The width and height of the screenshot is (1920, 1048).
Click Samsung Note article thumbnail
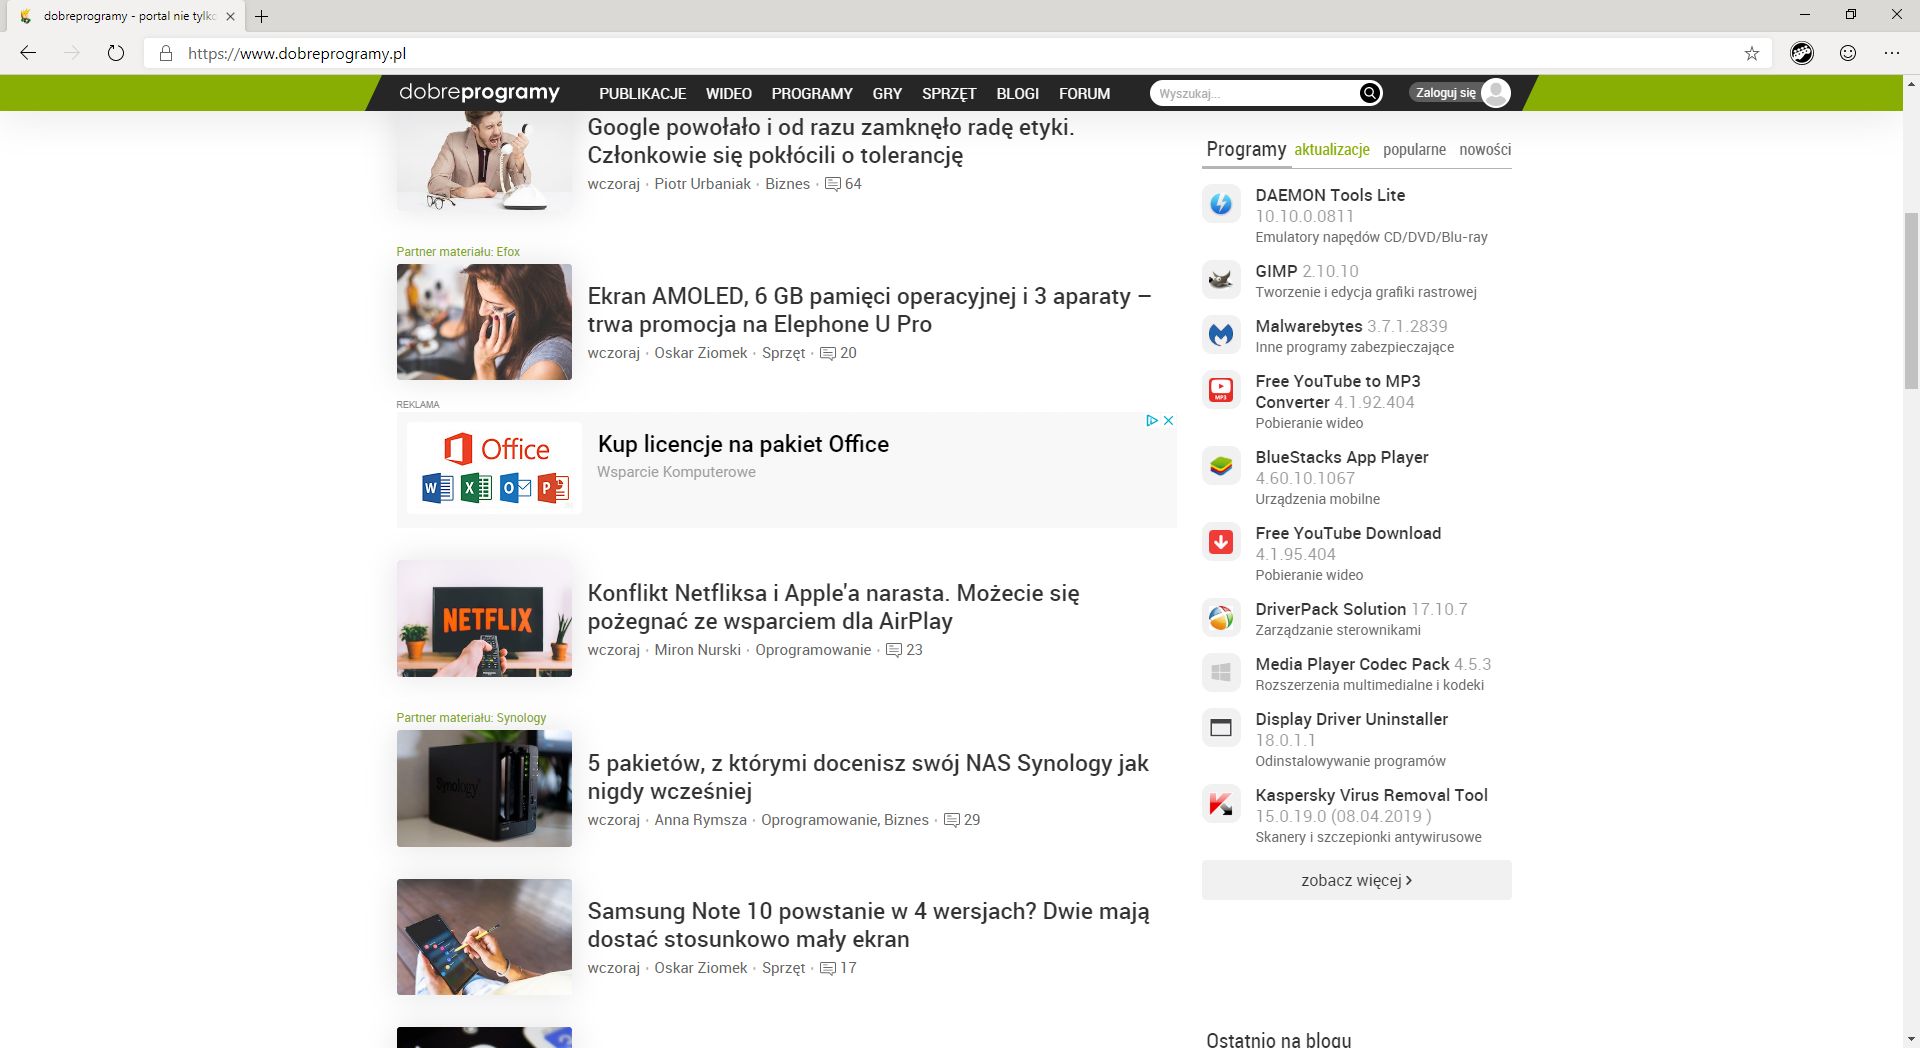pyautogui.click(x=484, y=937)
